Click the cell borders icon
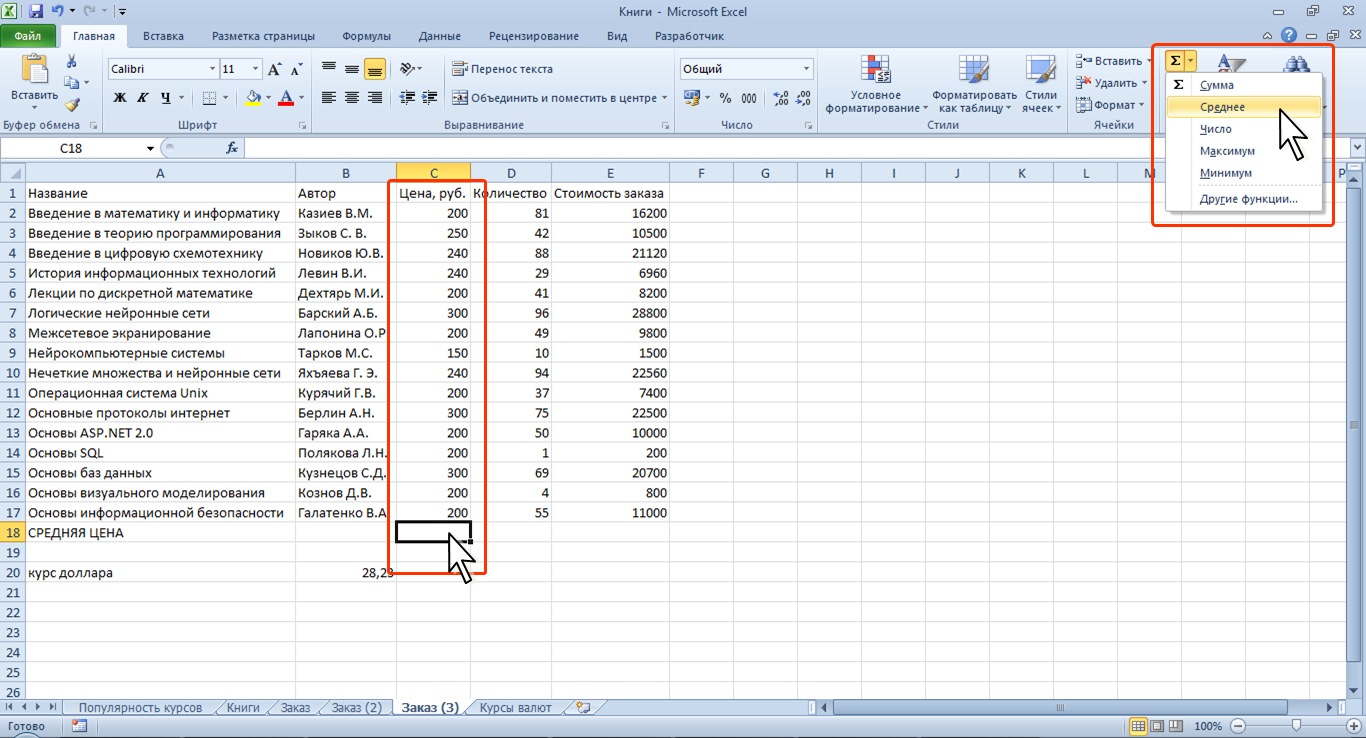Screen dimensions: 1366x738 [209, 98]
